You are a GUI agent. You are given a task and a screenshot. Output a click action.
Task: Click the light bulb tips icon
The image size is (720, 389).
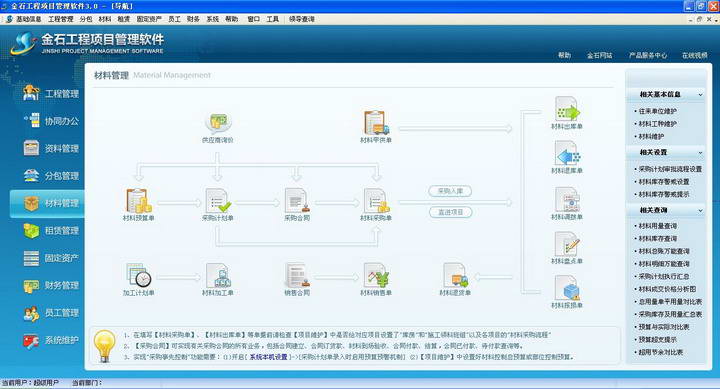coord(104,346)
